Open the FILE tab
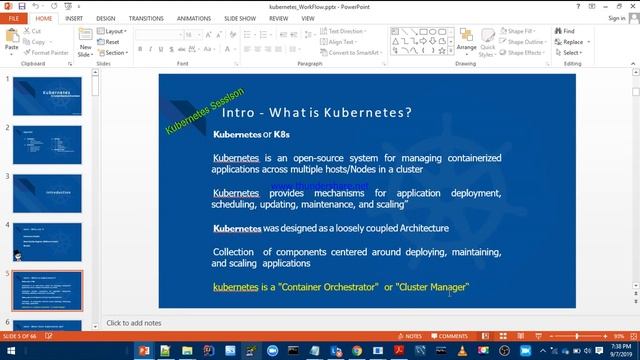This screenshot has width=640, height=360. pos(13,18)
